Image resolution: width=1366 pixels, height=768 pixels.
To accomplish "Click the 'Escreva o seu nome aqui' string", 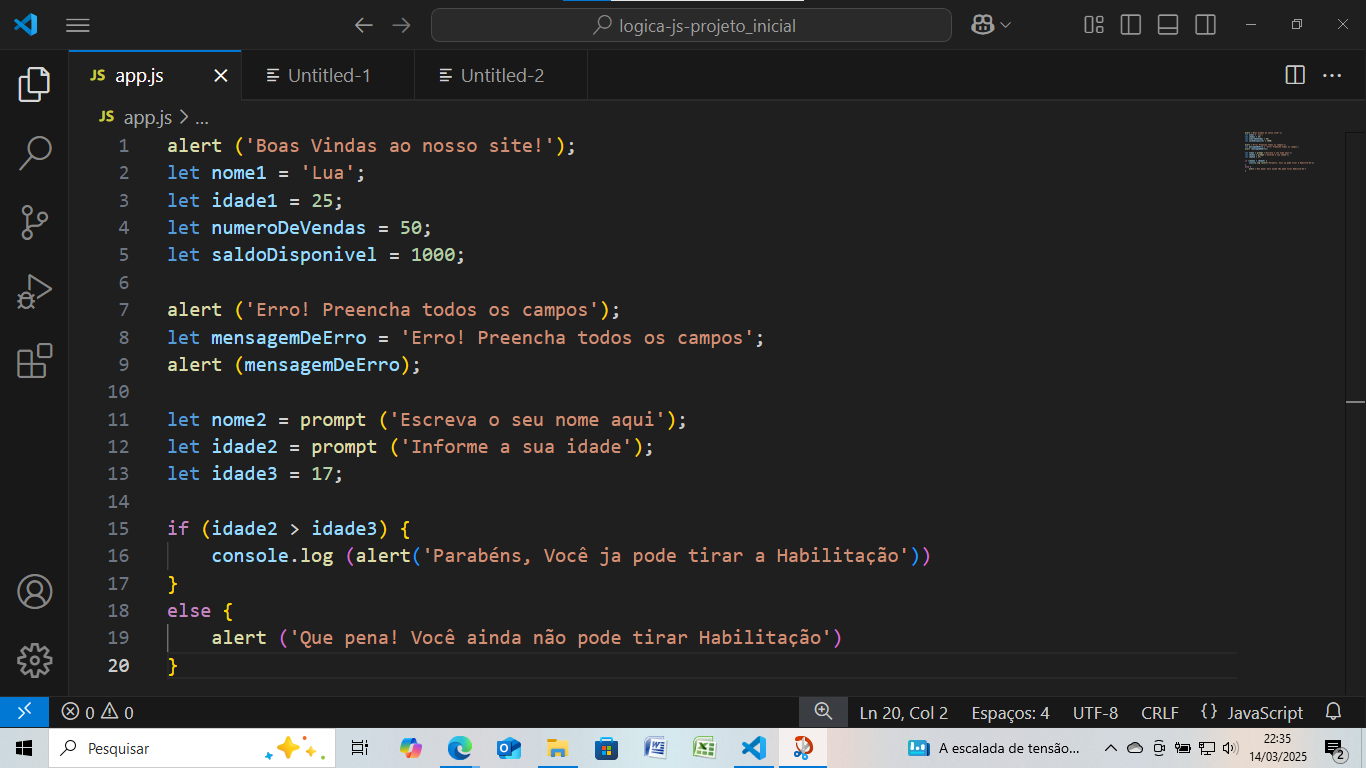I will click(527, 419).
